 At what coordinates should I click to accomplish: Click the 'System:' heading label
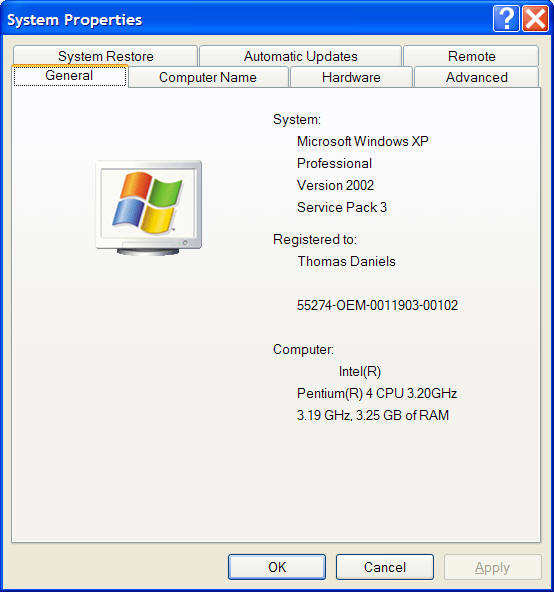297,119
